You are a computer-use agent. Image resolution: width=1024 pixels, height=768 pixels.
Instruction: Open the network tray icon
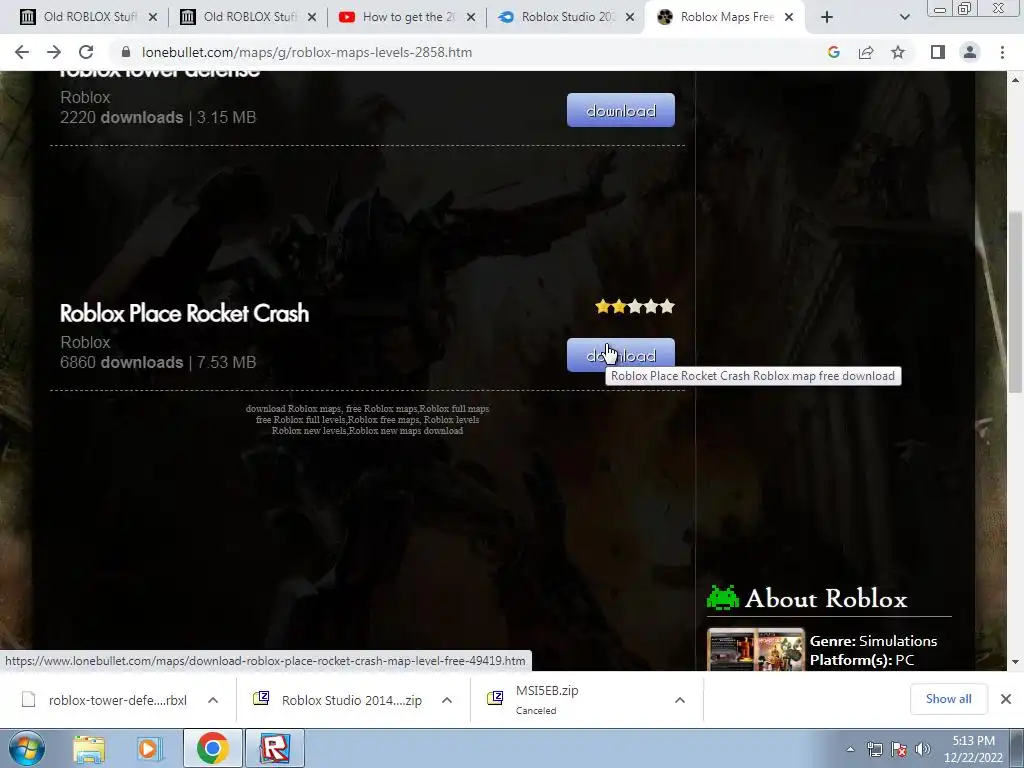tap(874, 749)
